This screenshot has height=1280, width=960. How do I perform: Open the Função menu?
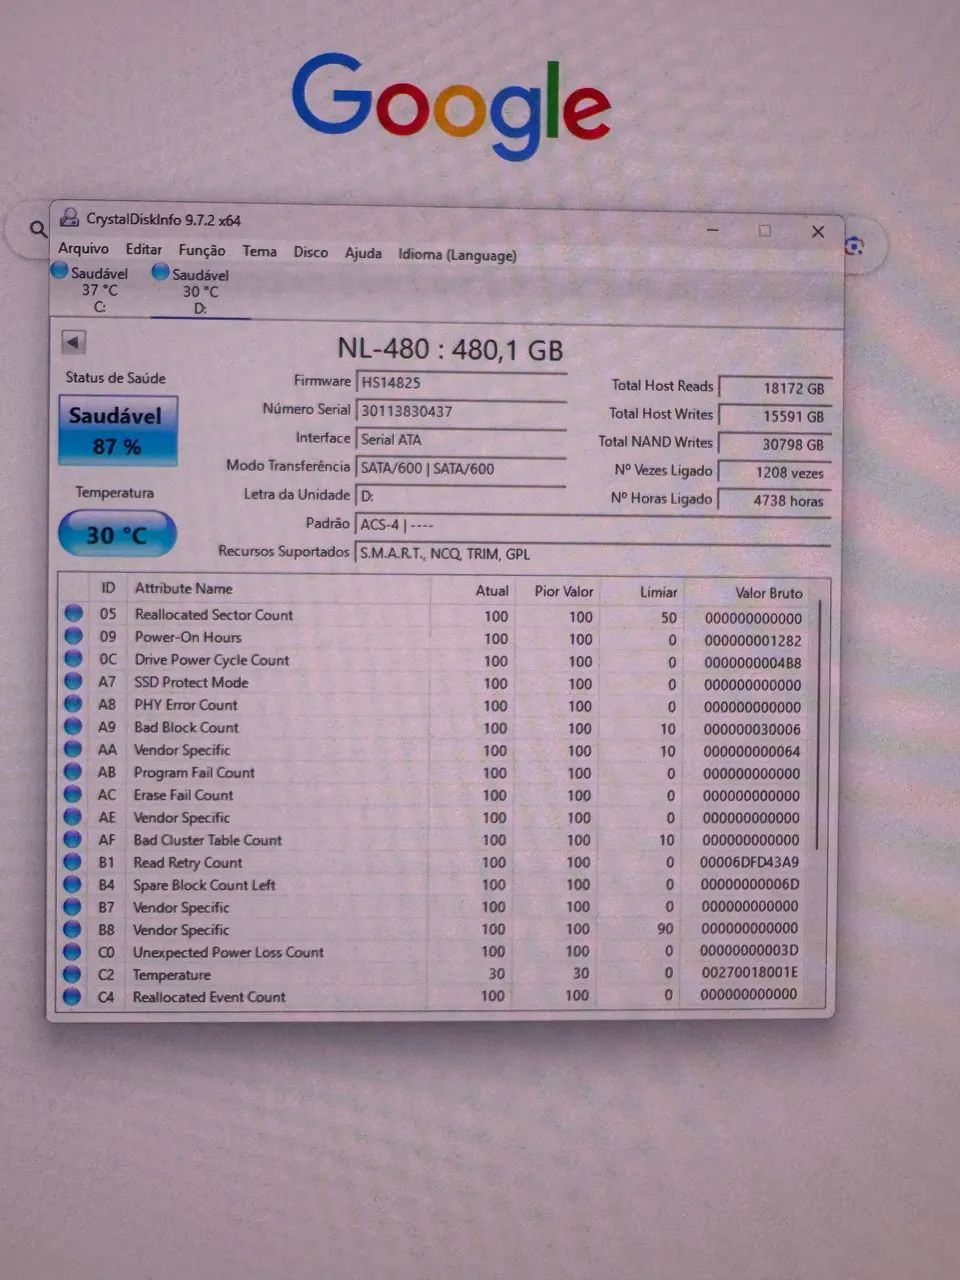tap(202, 250)
